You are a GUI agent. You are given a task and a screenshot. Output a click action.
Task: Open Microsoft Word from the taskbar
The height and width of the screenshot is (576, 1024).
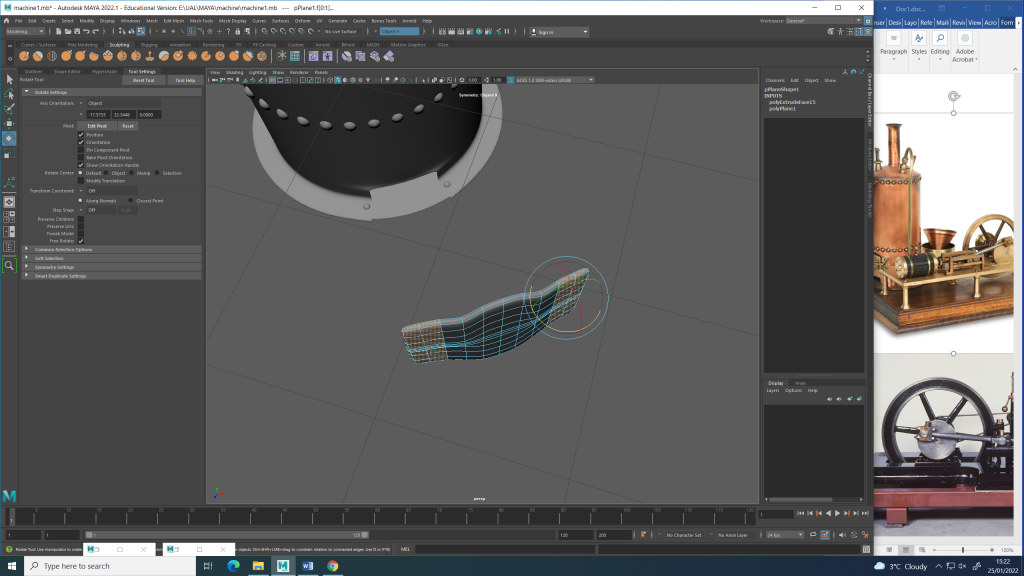(x=307, y=566)
